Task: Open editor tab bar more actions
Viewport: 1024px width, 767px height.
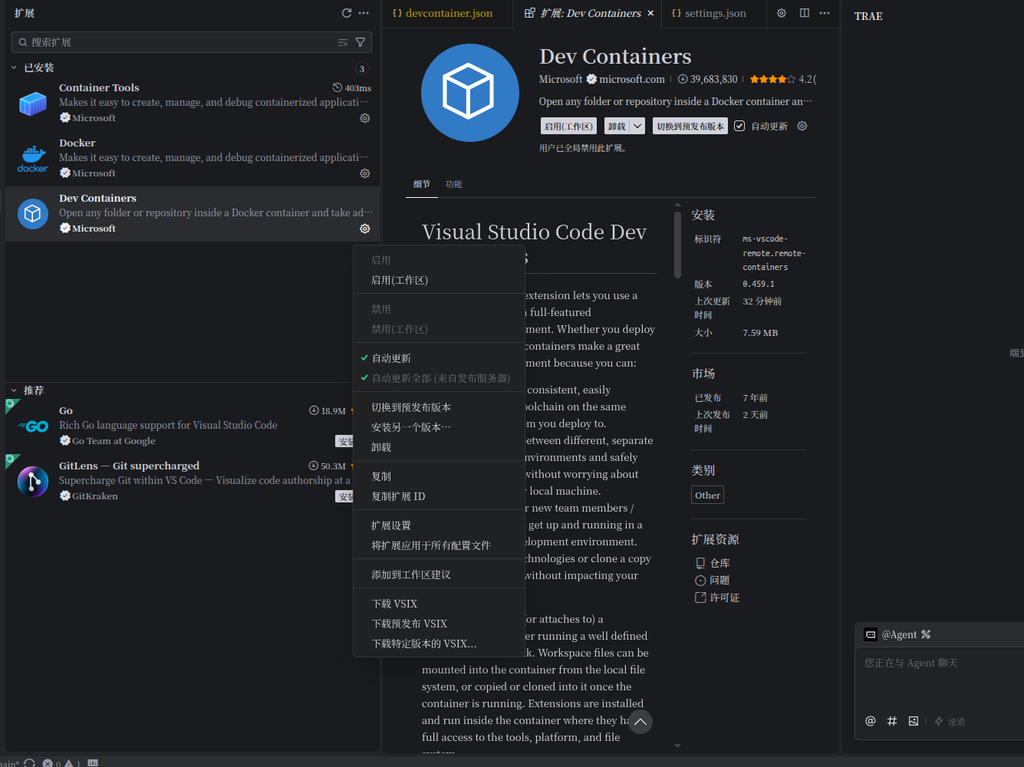Action: [x=825, y=13]
